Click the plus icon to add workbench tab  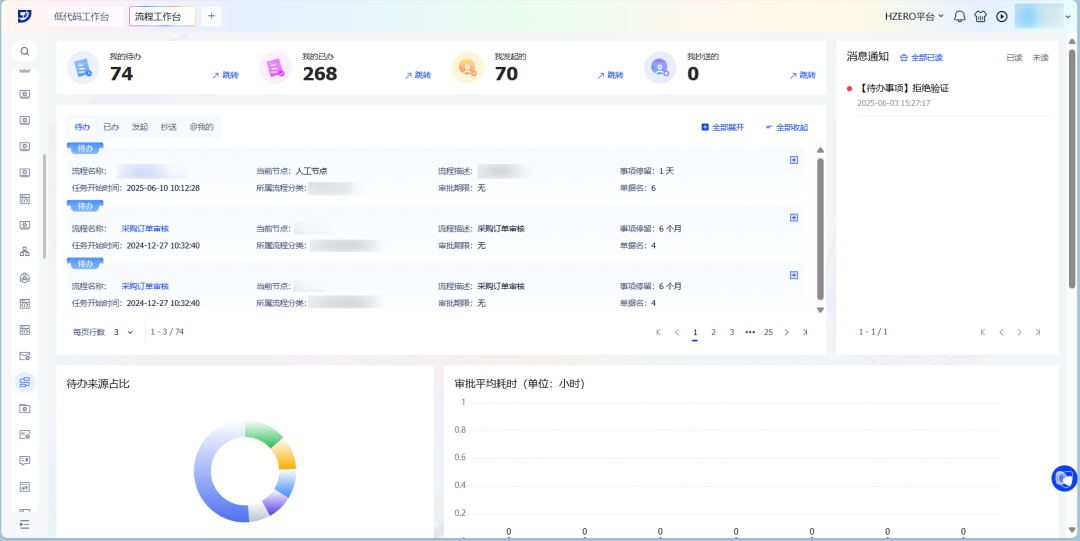point(212,16)
